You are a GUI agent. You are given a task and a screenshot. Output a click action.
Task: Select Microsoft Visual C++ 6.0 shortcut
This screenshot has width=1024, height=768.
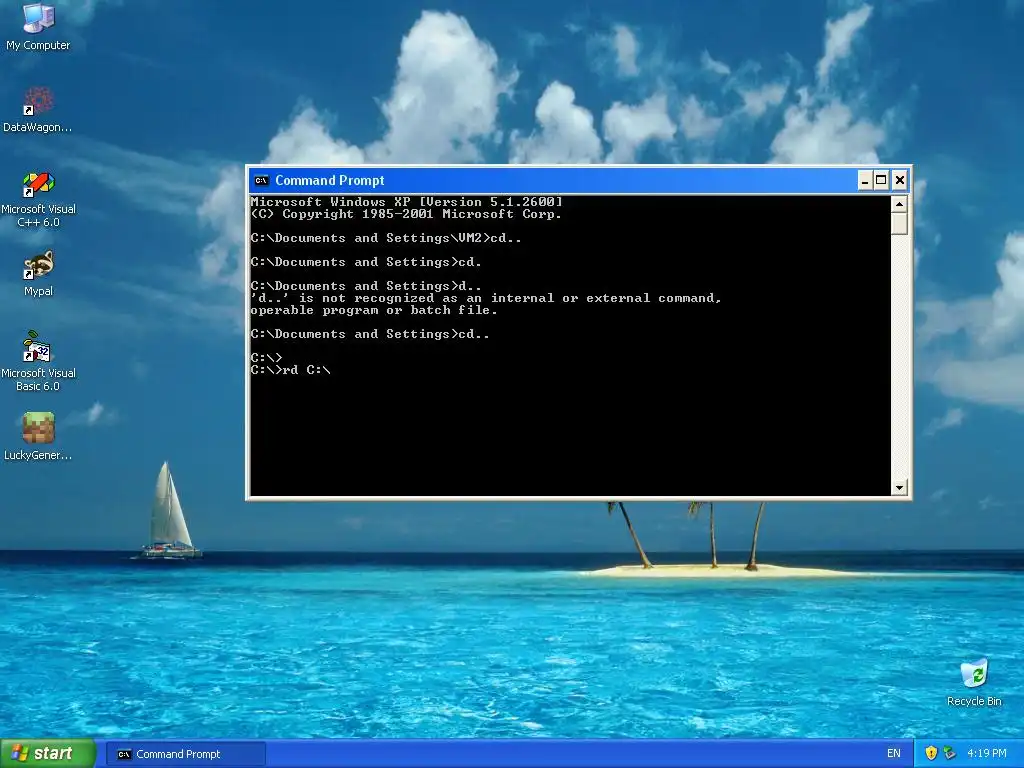point(38,199)
